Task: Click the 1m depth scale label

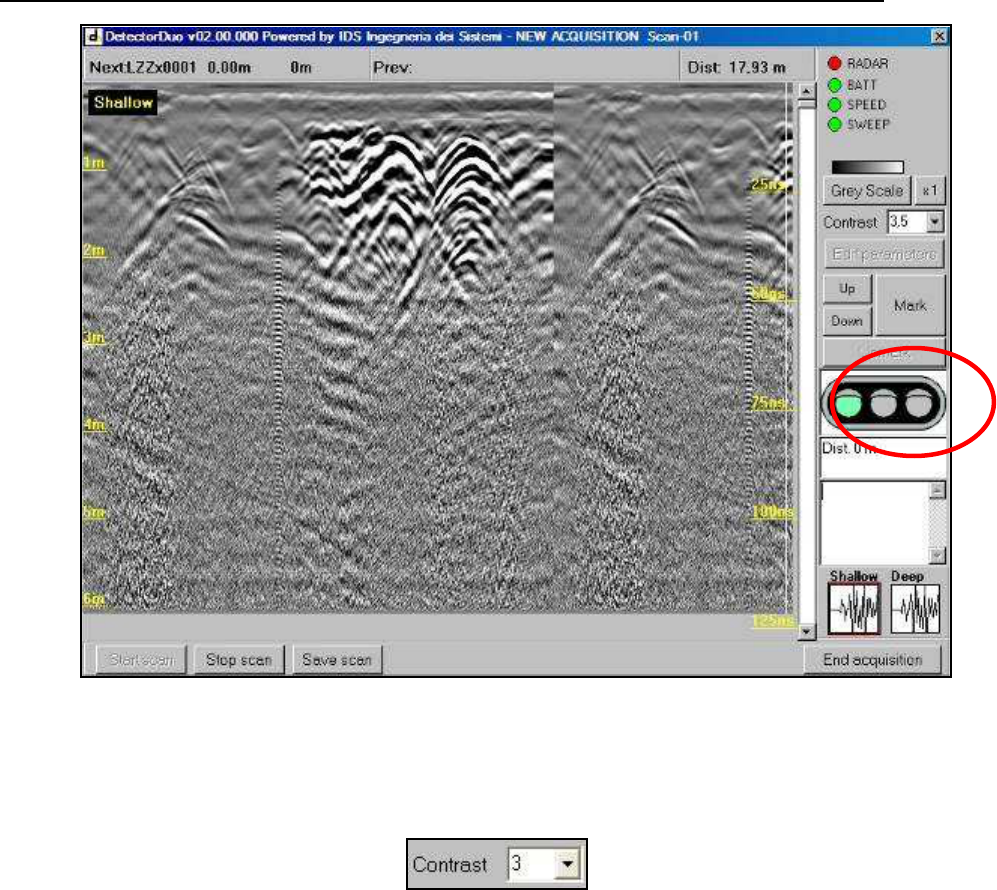Action: coord(94,162)
